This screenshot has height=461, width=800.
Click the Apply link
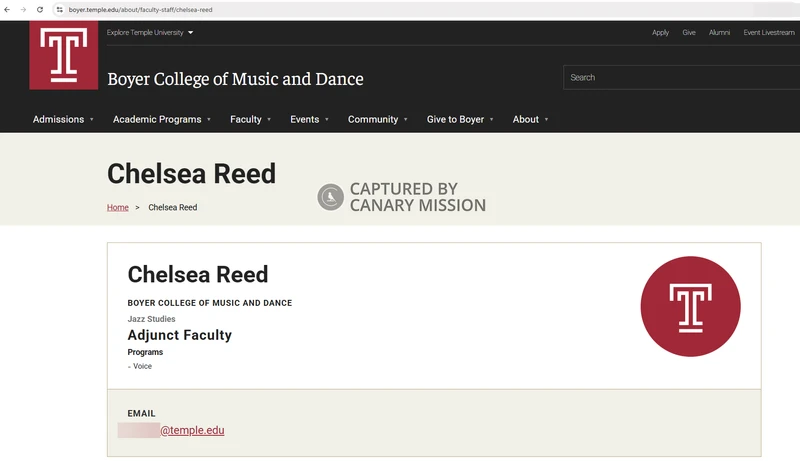coord(660,33)
